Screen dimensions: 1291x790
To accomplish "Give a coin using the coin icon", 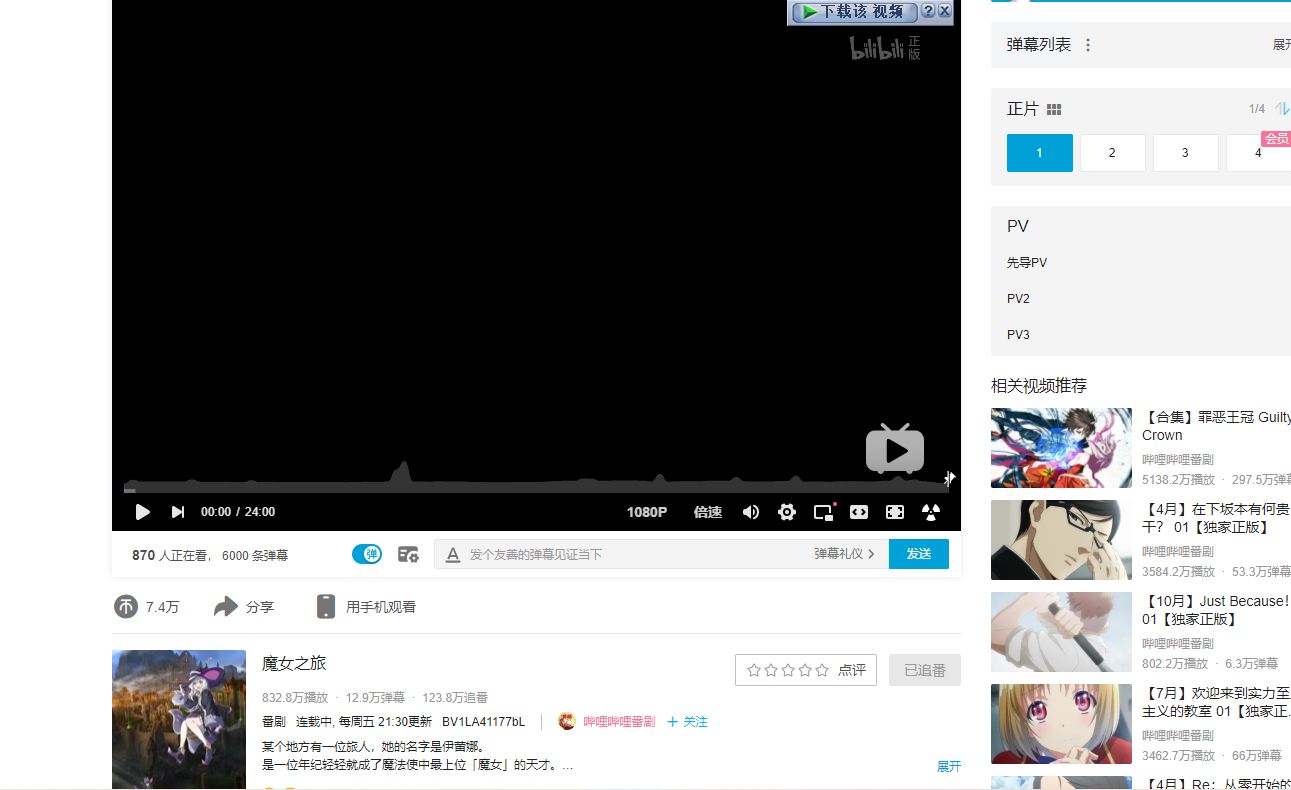I will click(x=126, y=606).
